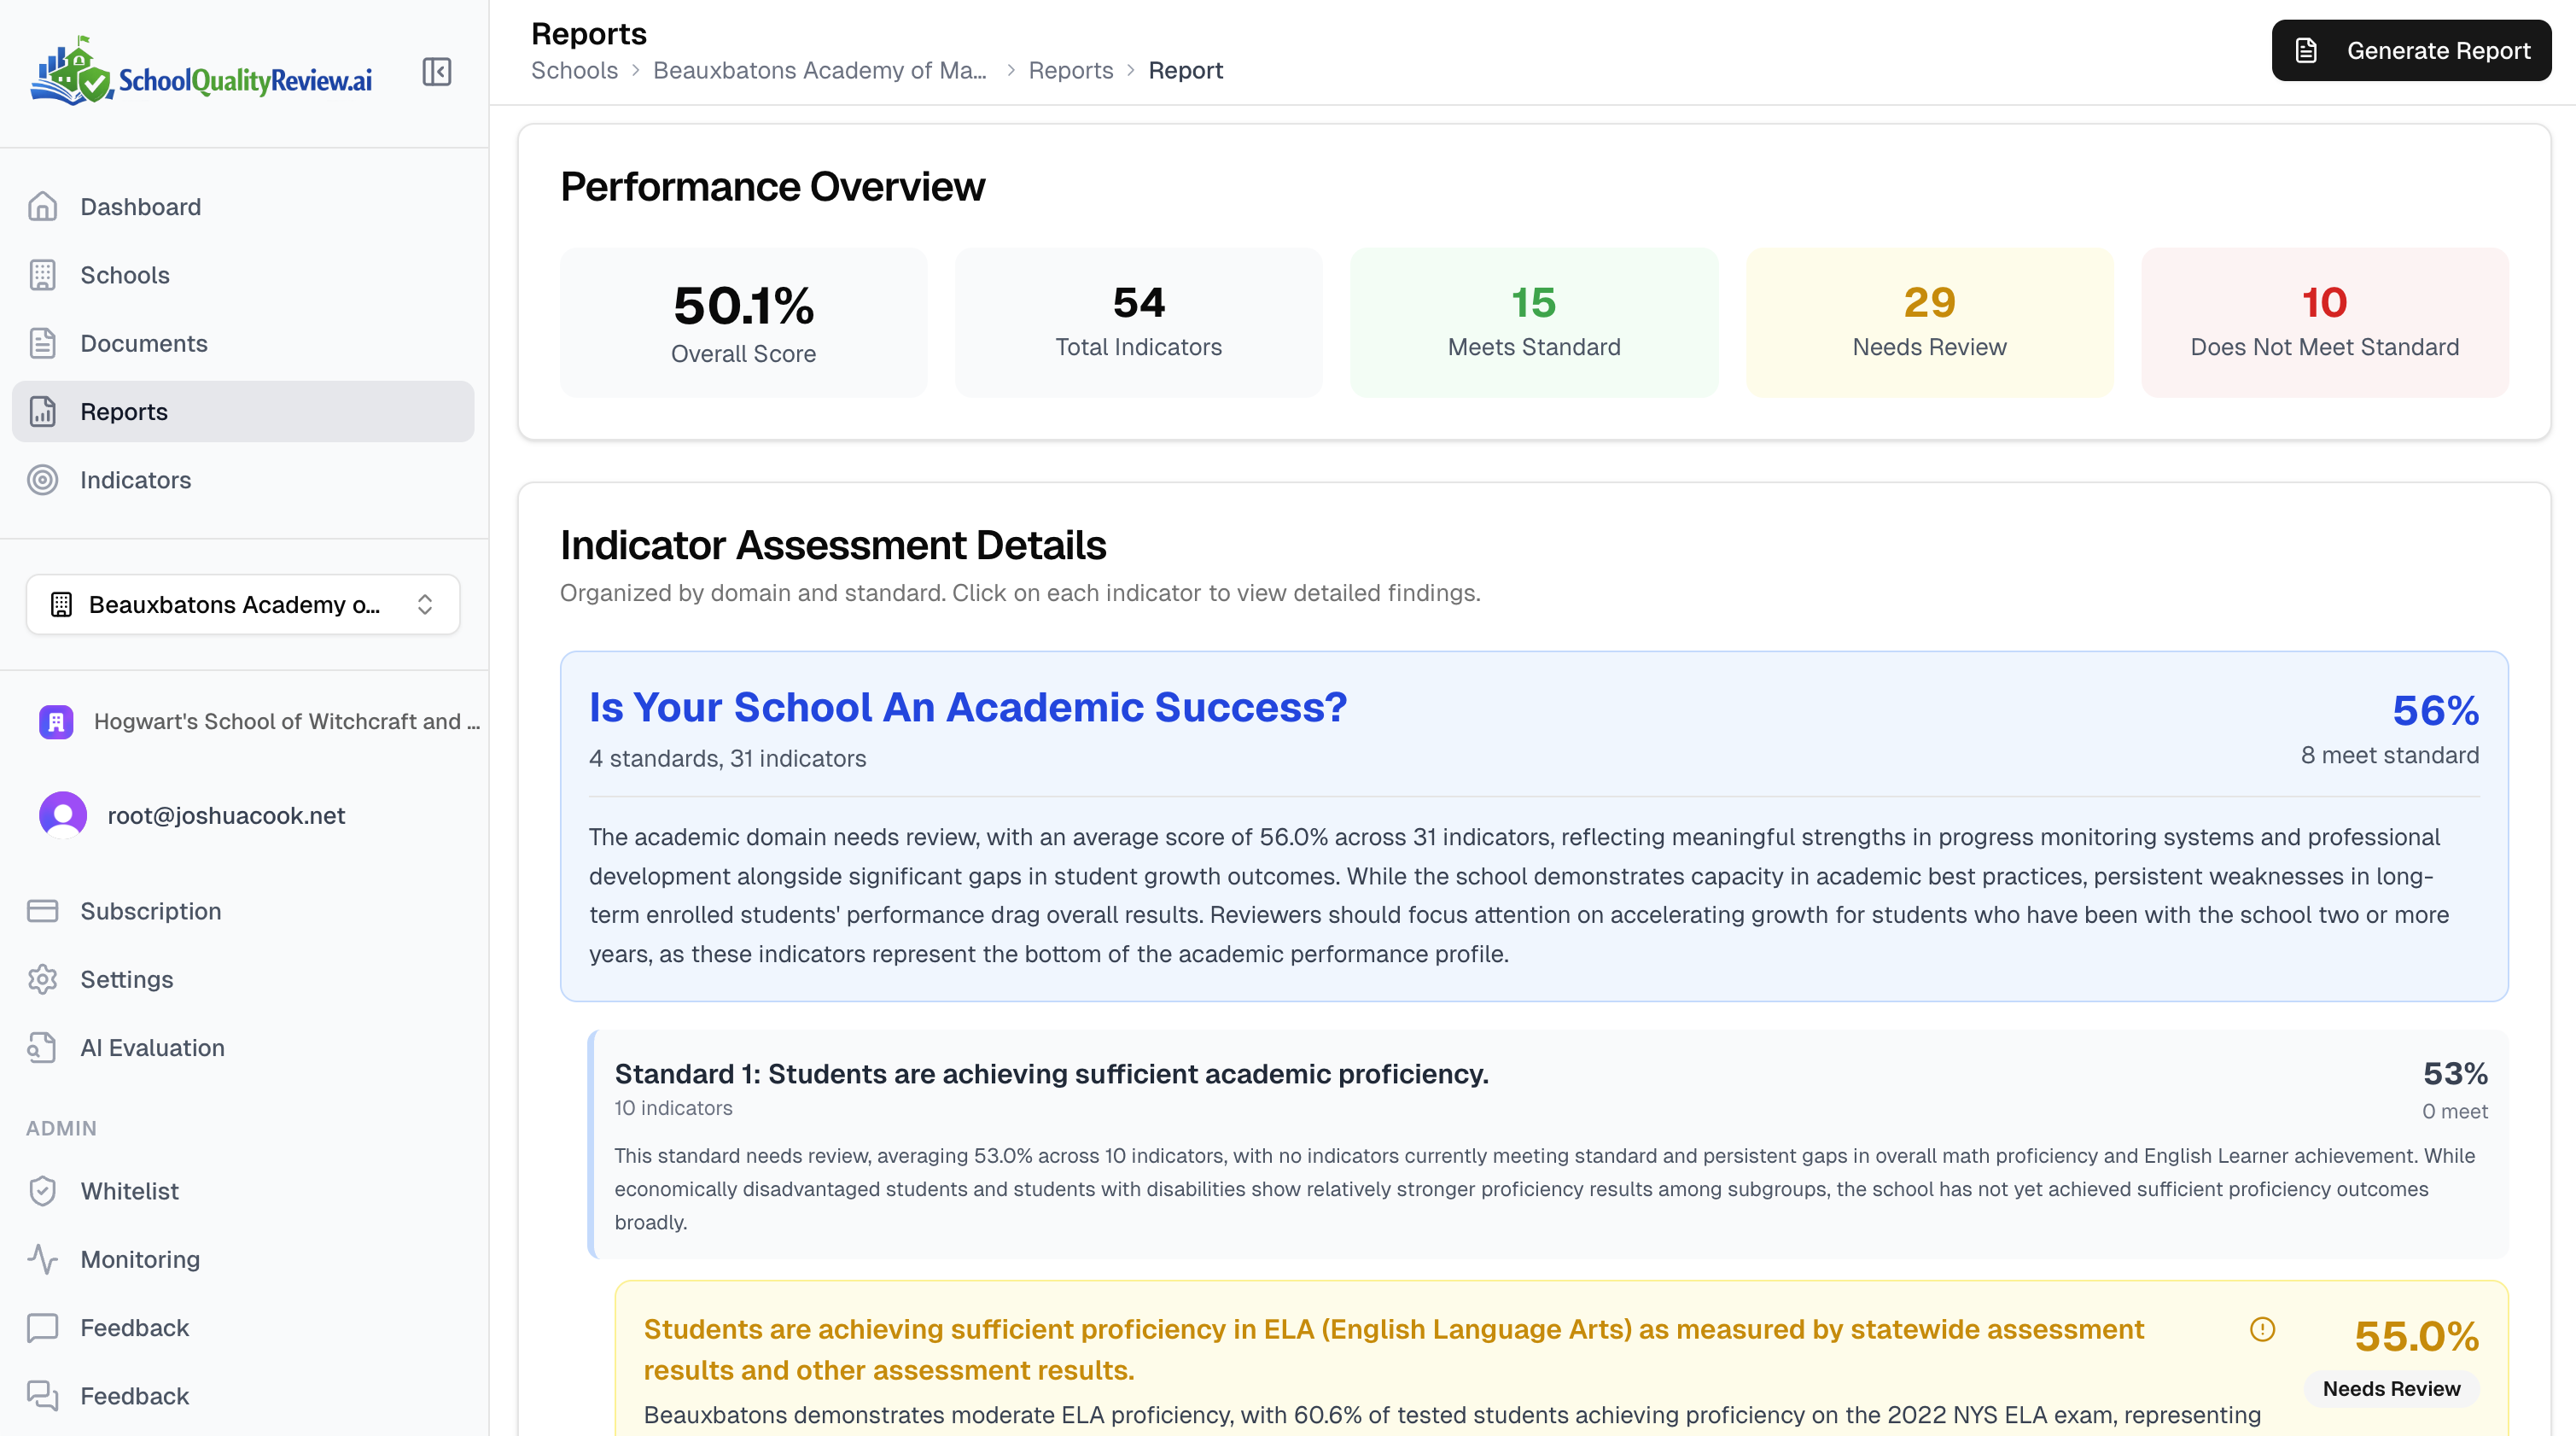Select the Indicators target icon

[43, 480]
